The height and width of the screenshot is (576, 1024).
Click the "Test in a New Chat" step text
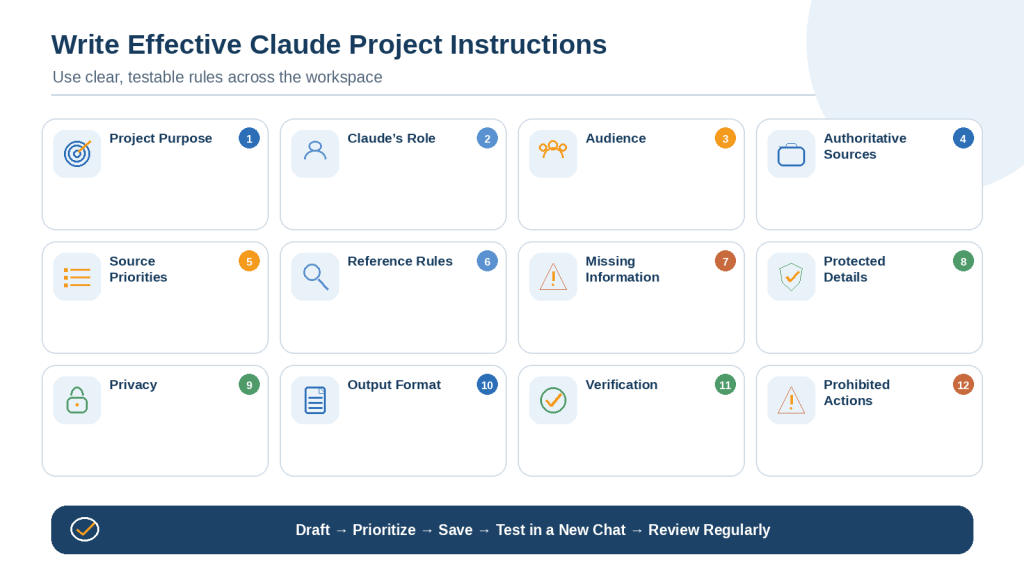point(560,530)
